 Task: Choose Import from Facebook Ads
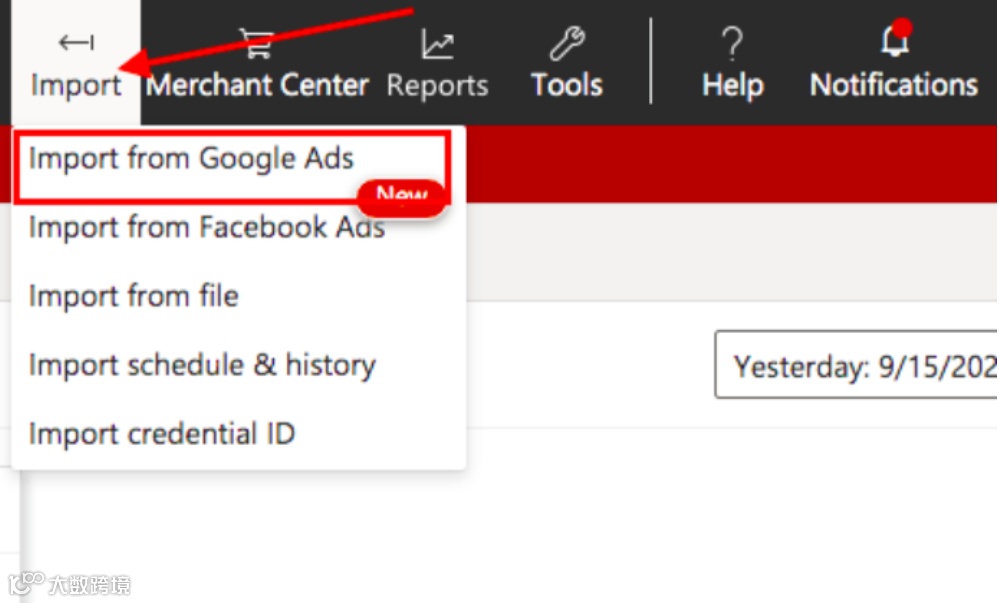[x=207, y=228]
